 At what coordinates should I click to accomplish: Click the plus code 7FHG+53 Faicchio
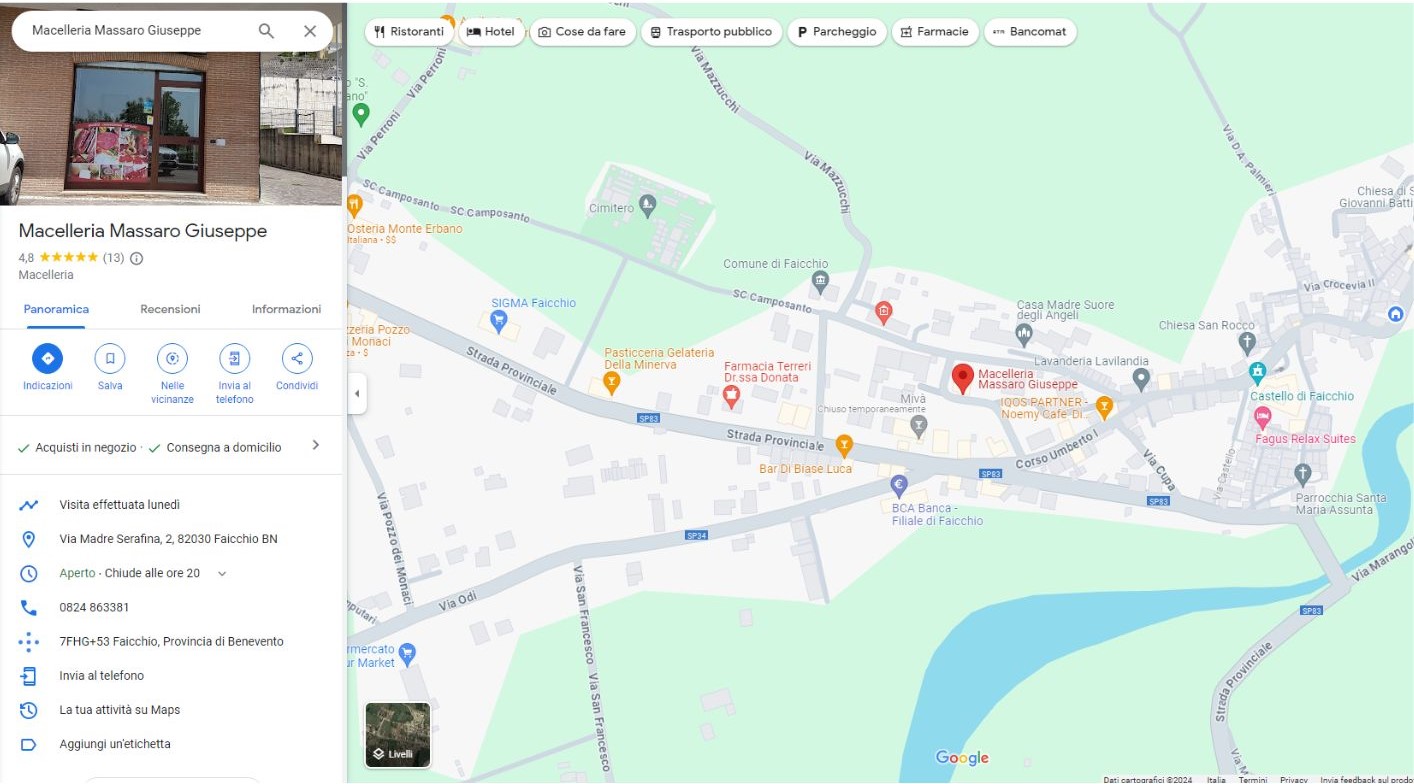tap(171, 642)
